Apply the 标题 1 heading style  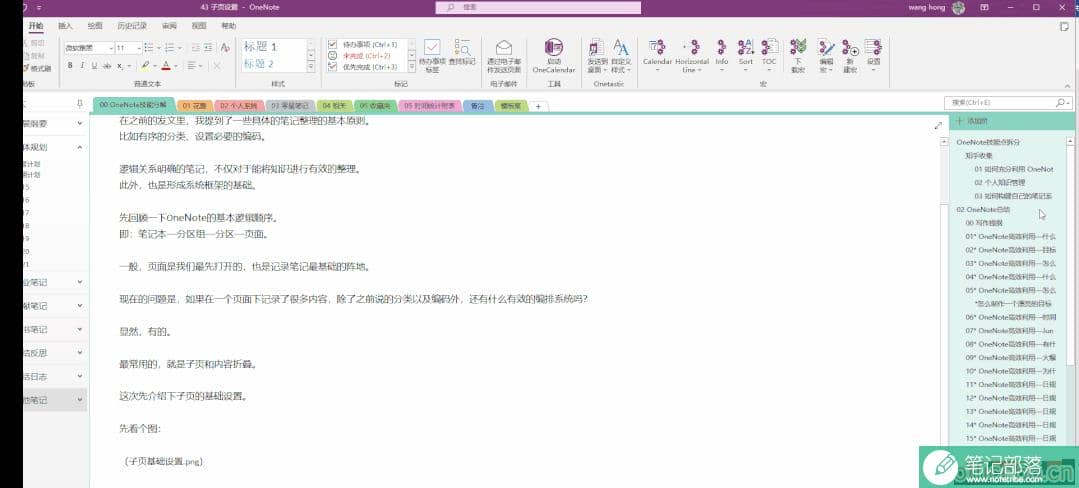pyautogui.click(x=260, y=47)
